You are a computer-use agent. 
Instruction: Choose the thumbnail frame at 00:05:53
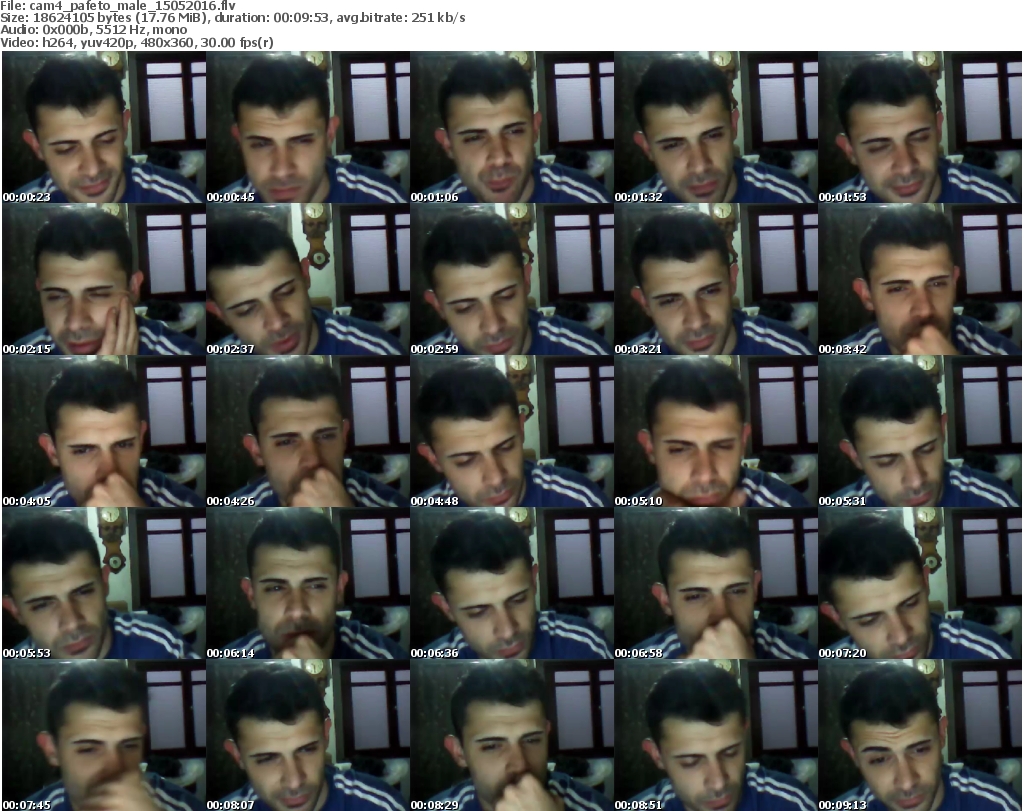click(x=104, y=584)
